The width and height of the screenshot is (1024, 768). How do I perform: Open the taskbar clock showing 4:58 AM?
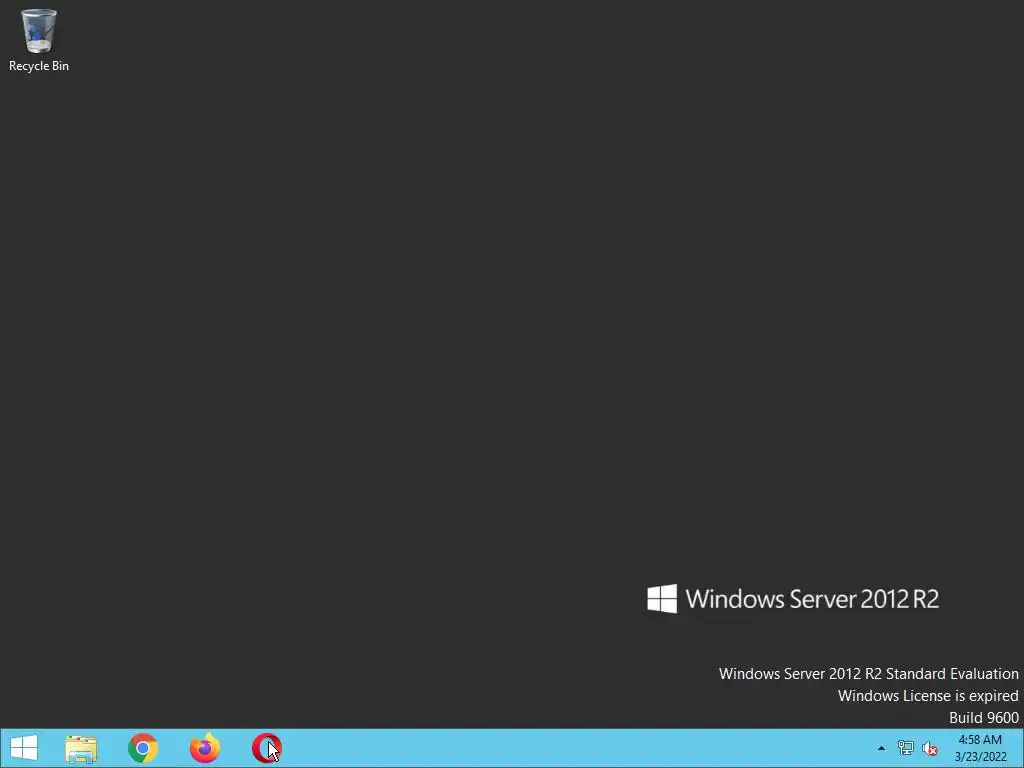pyautogui.click(x=980, y=748)
